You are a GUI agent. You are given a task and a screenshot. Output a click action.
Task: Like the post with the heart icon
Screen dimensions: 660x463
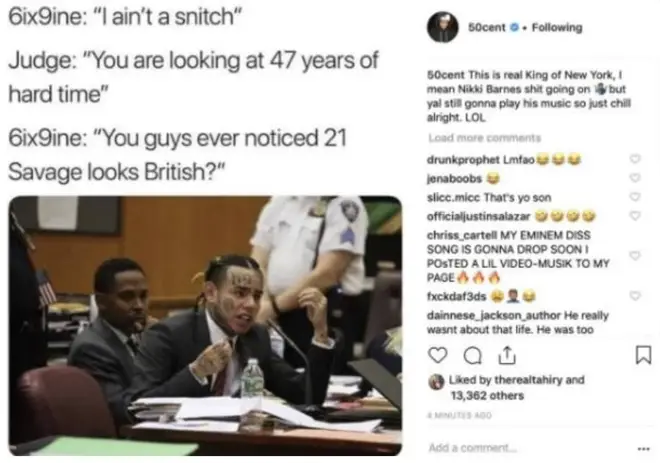pos(437,355)
